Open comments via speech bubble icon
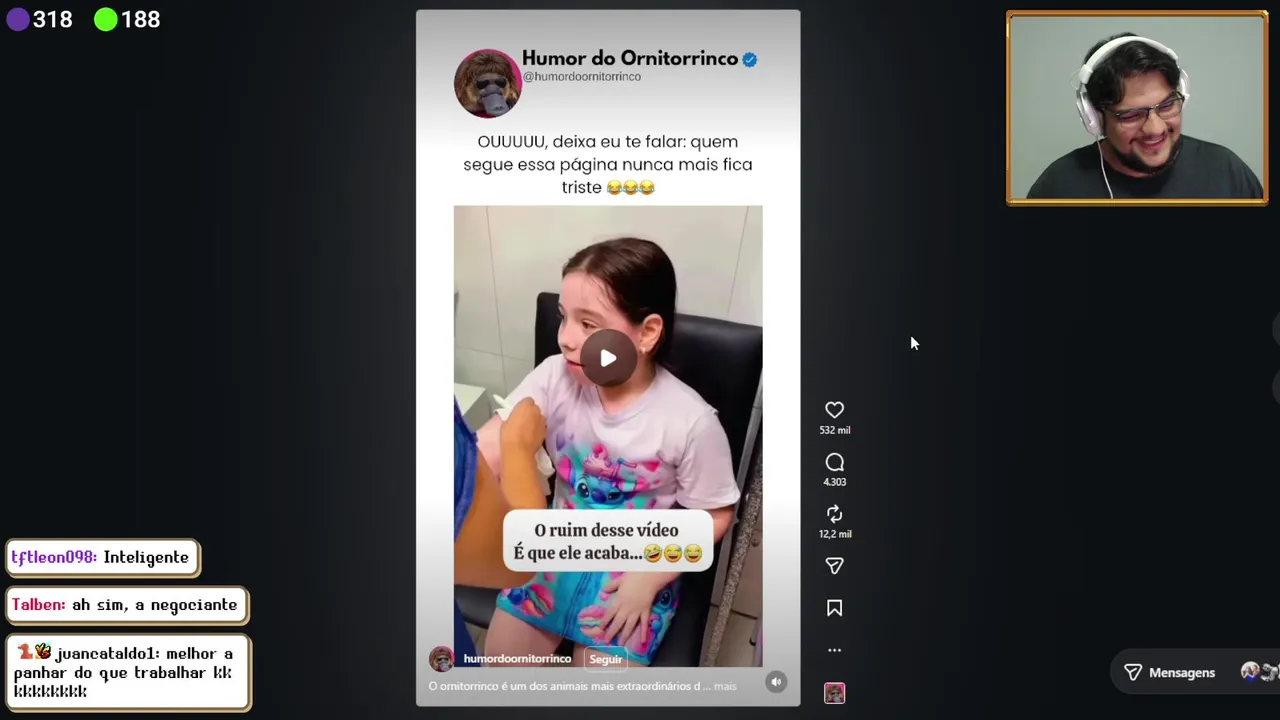 (x=834, y=462)
